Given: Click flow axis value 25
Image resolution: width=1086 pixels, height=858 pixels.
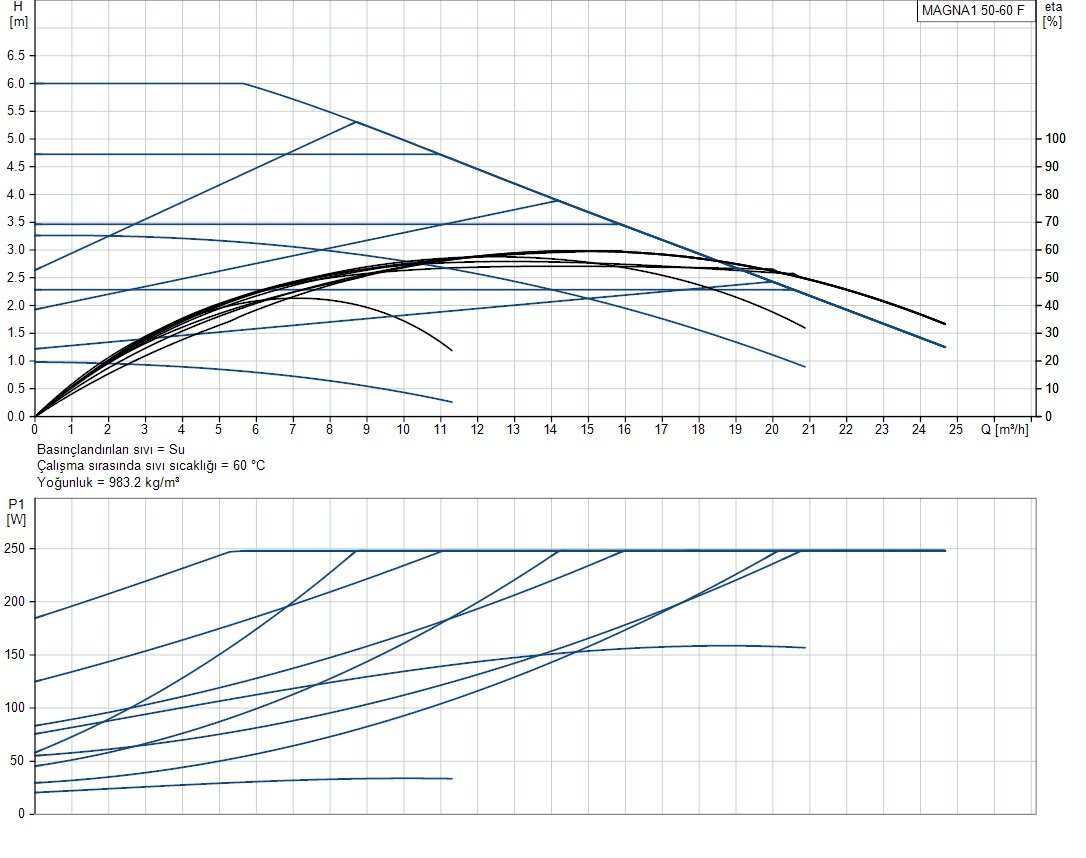Looking at the screenshot, I should (956, 429).
